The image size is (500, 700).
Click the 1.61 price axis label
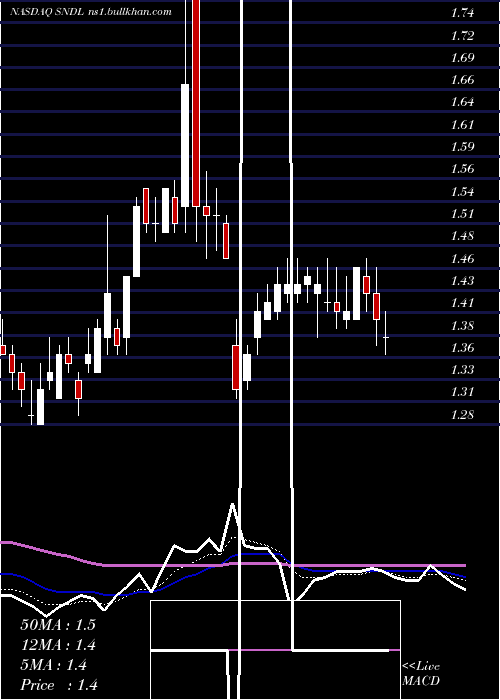[462, 124]
